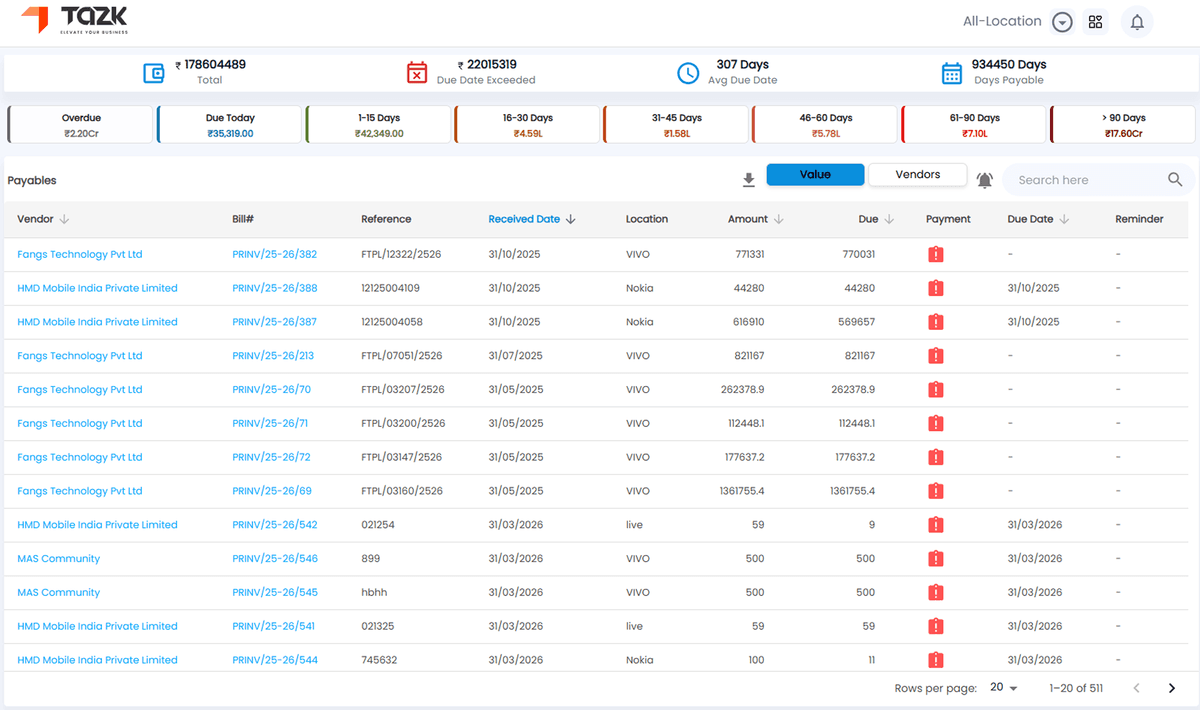The image size is (1200, 710).
Task: Open payment alert for PRINV/25-26/70
Action: click(x=936, y=390)
